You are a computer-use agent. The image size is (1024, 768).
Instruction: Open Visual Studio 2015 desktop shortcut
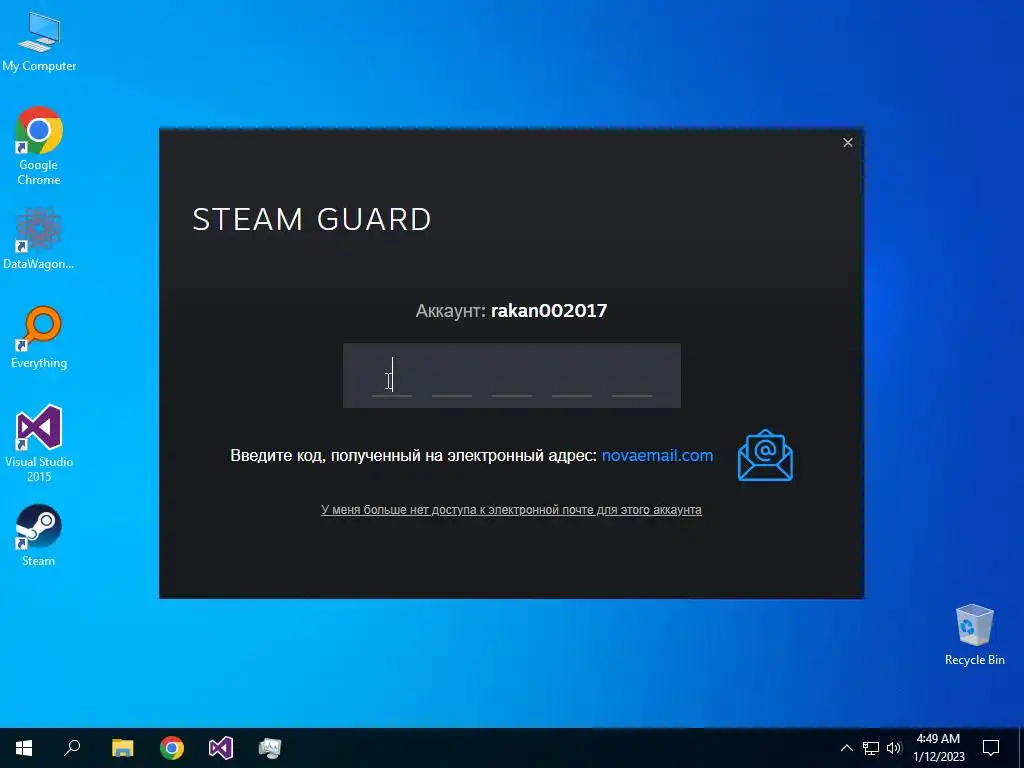coord(39,443)
